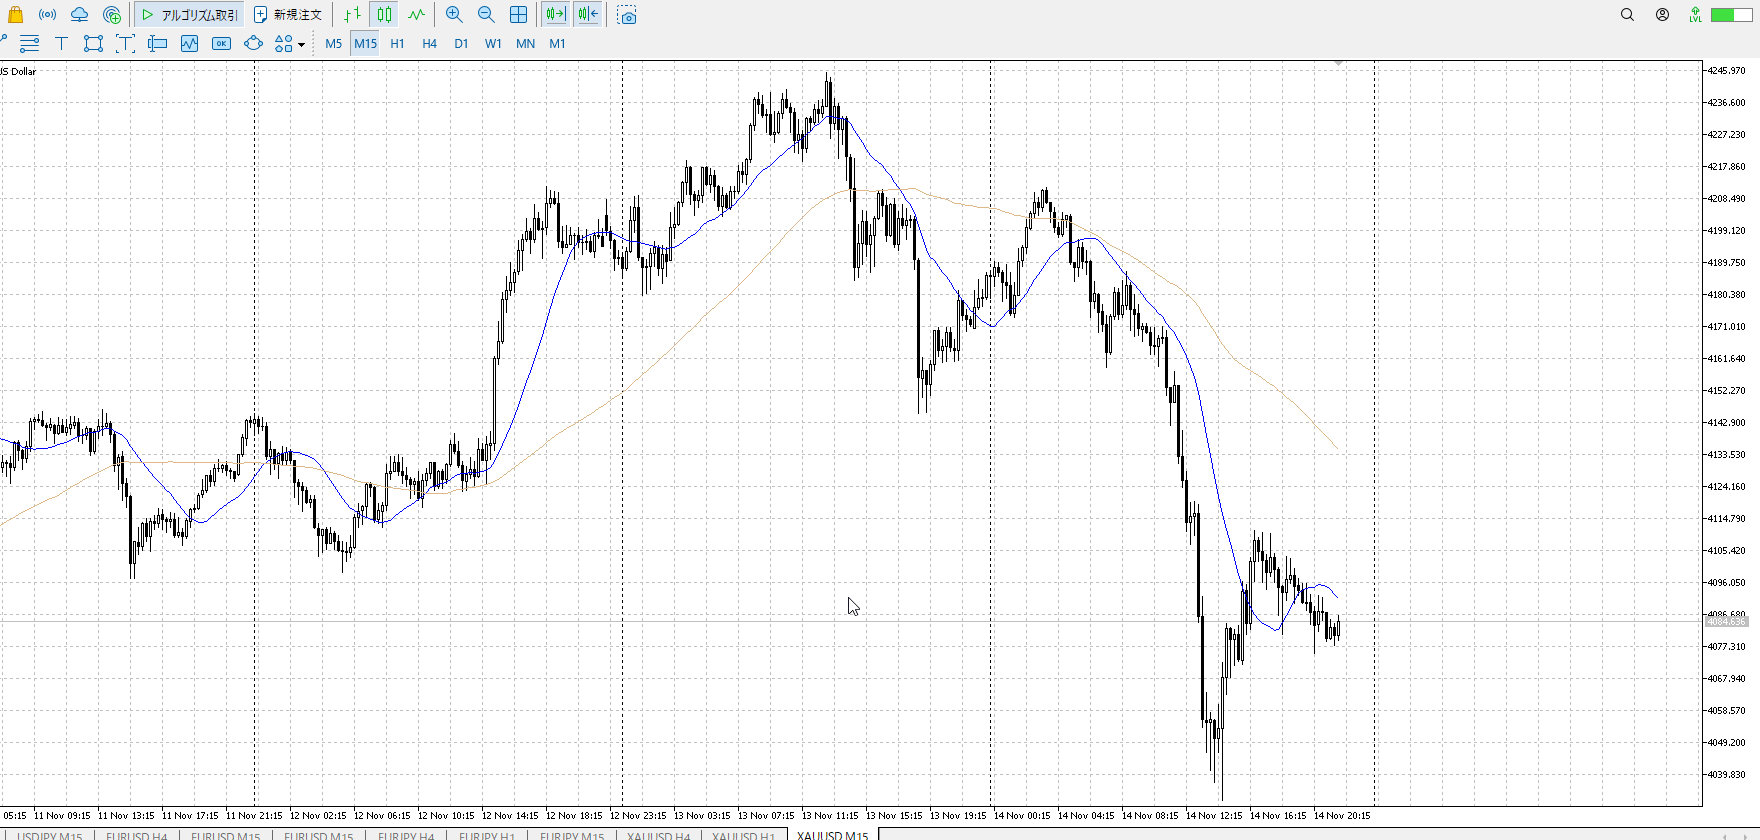This screenshot has height=840, width=1760.
Task: Open the user account profile icon
Action: (x=1662, y=15)
